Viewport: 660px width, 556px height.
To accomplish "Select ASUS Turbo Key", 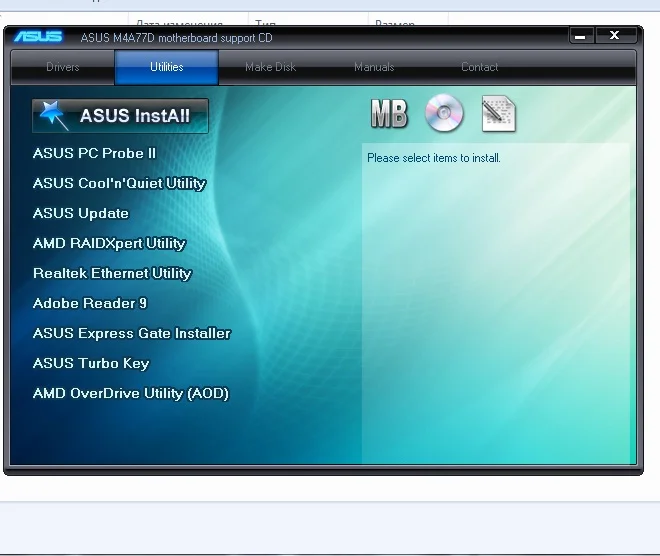I will pos(91,364).
